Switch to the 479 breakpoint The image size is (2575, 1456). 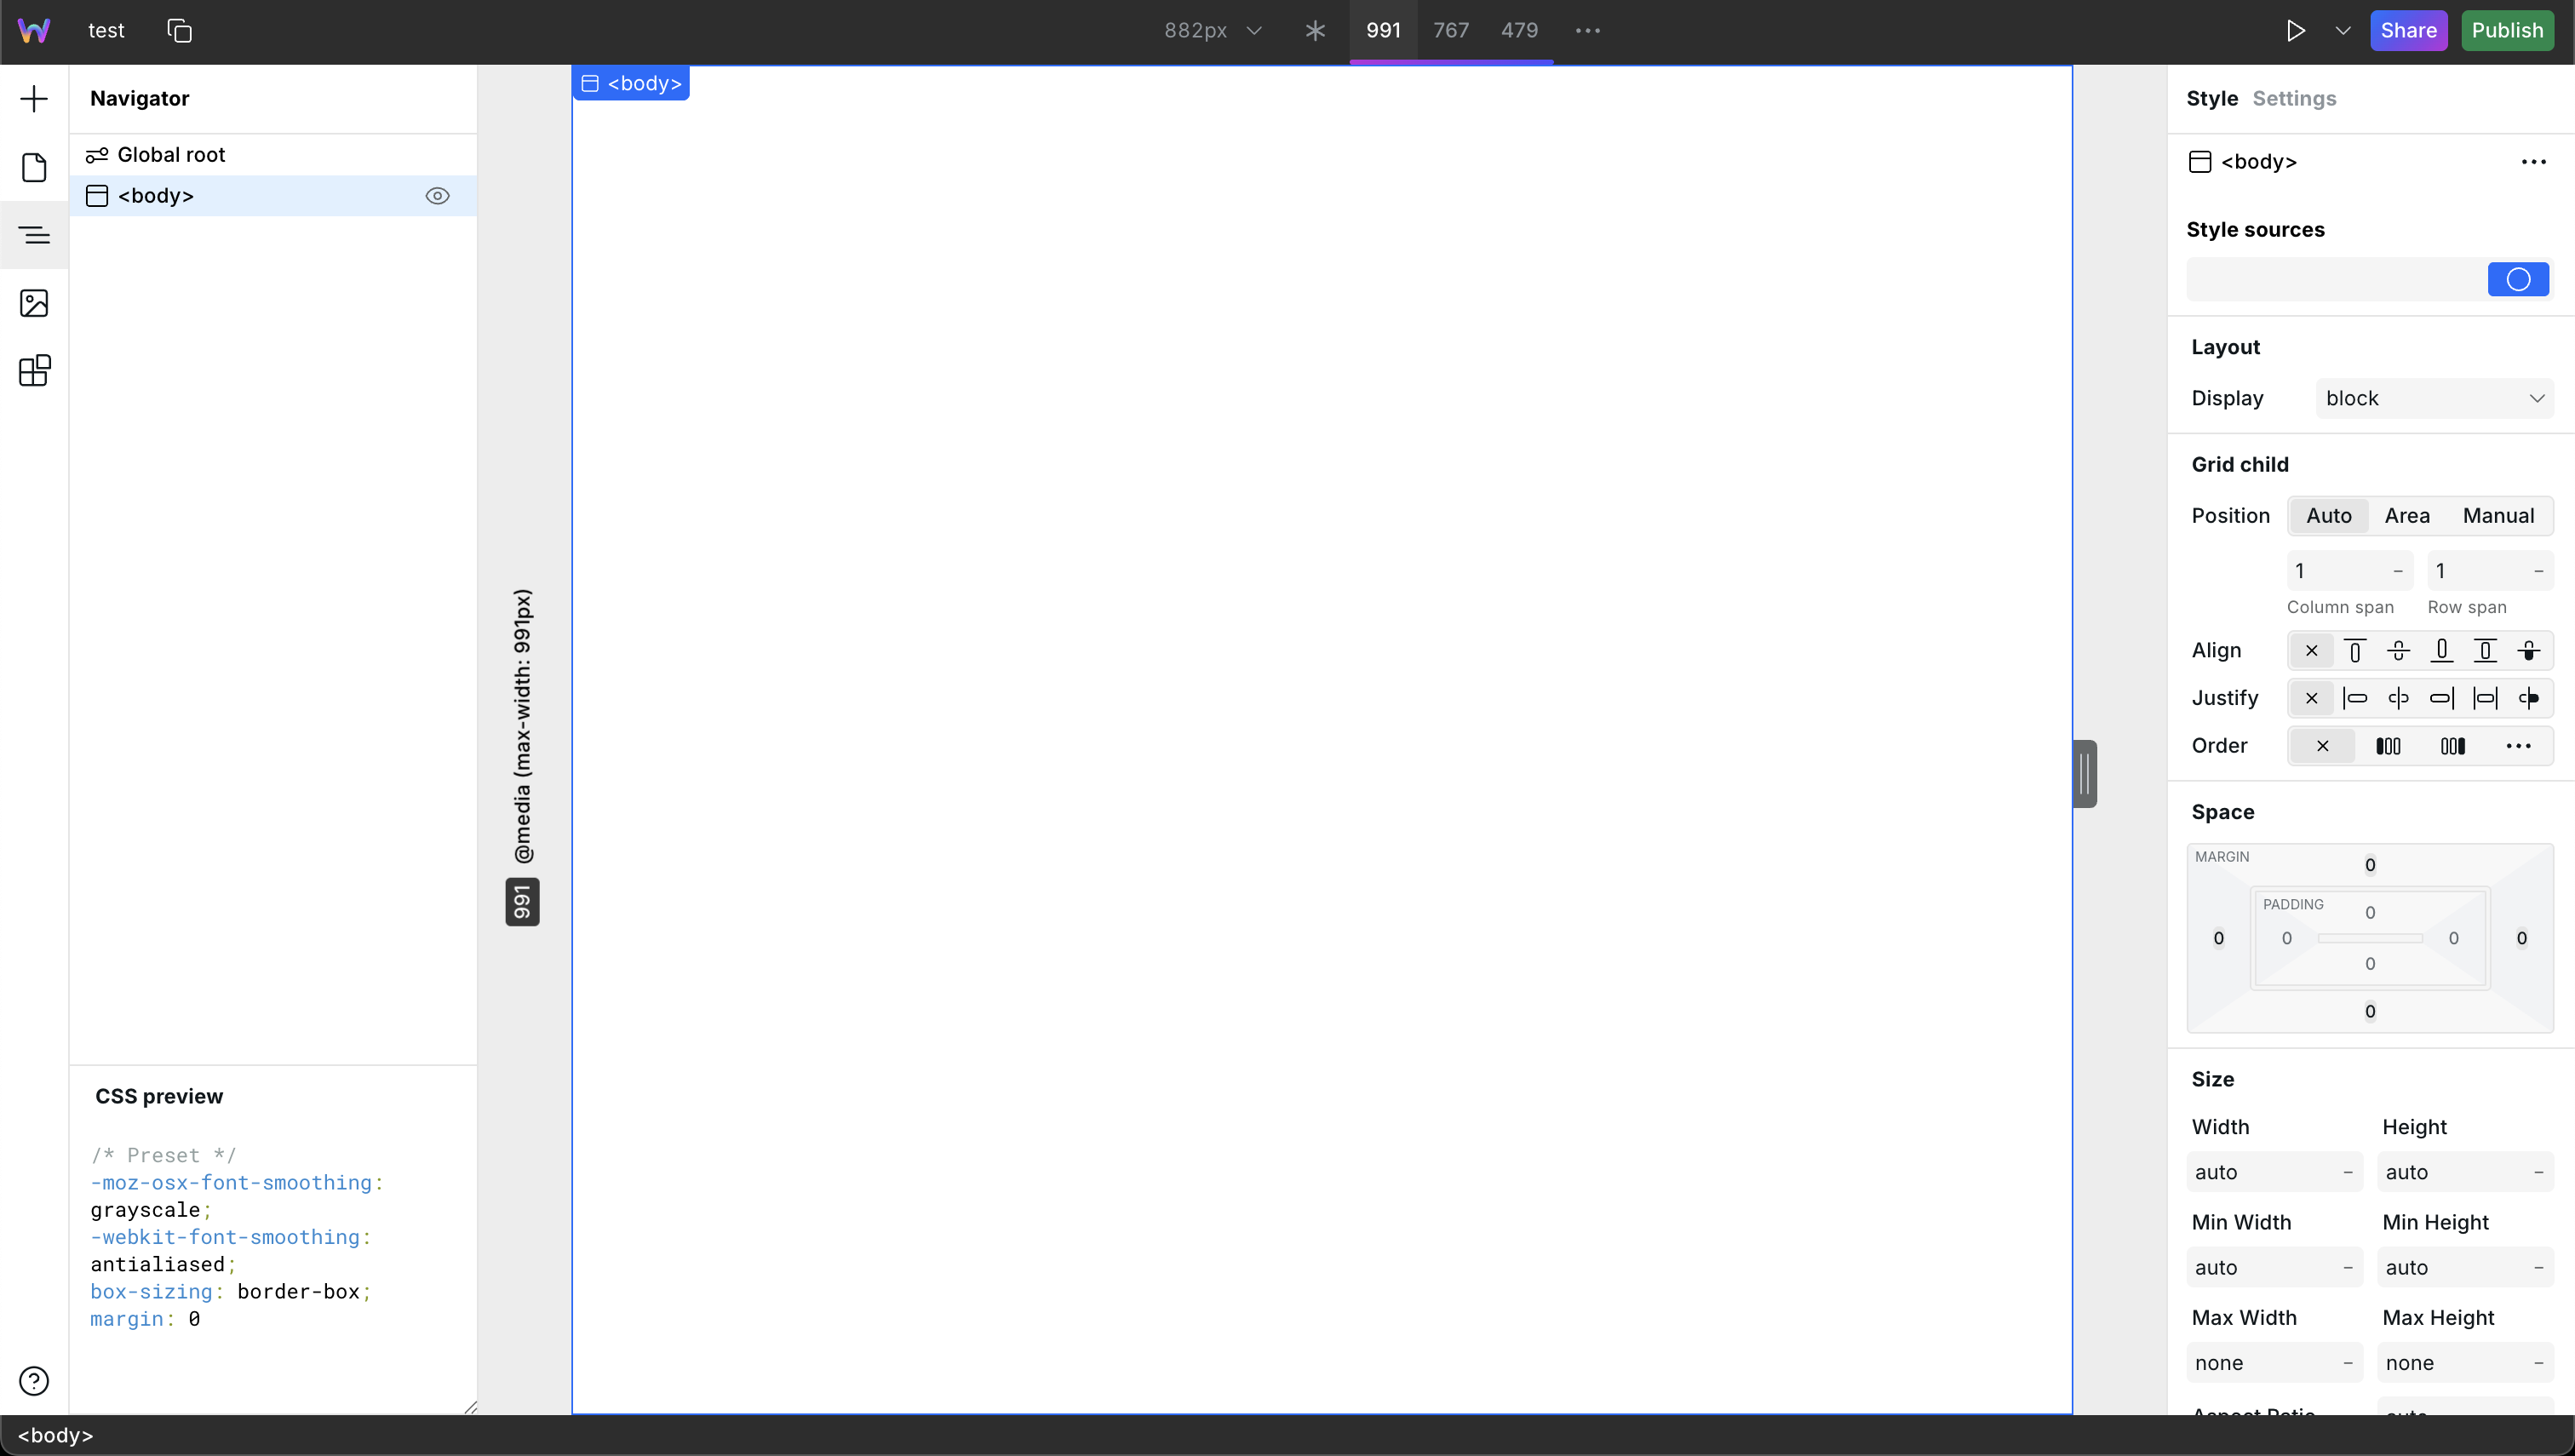(1519, 31)
